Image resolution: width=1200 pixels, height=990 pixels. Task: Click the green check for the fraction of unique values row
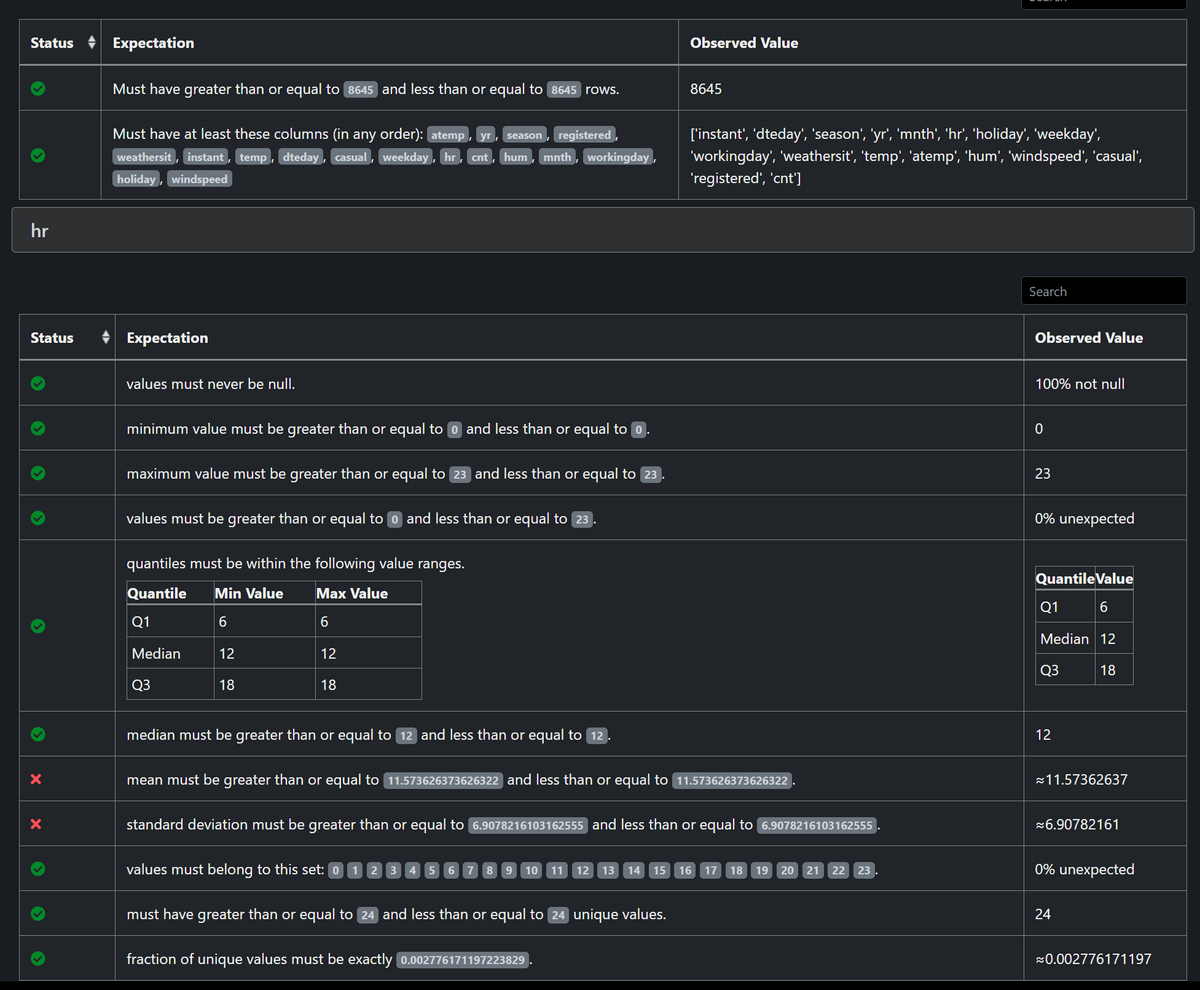click(37, 959)
